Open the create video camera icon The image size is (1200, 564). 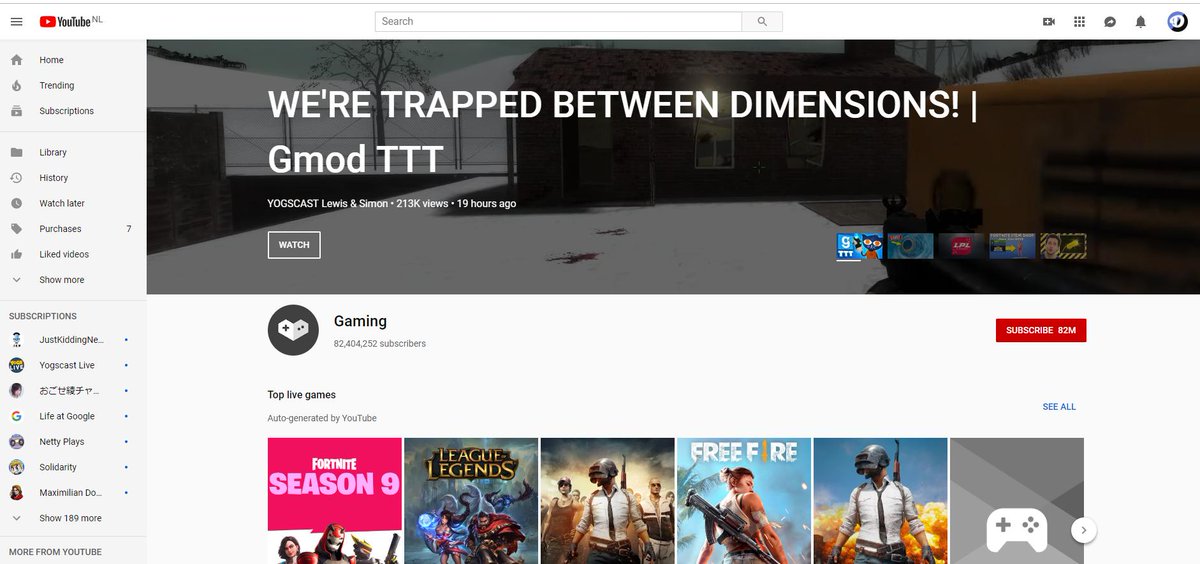(1049, 21)
